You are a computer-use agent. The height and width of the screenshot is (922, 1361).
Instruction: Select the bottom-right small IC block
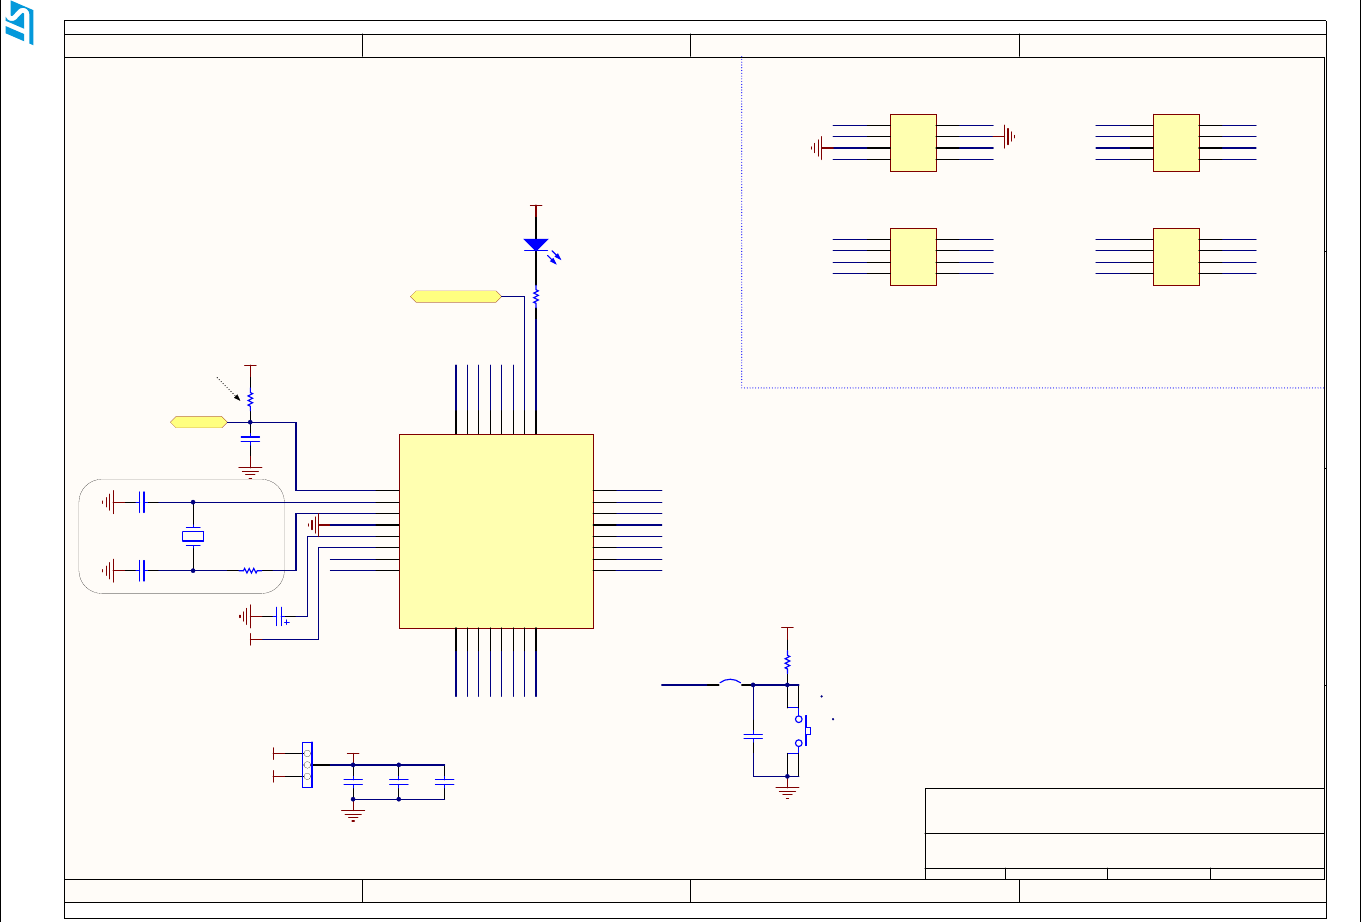point(1176,257)
